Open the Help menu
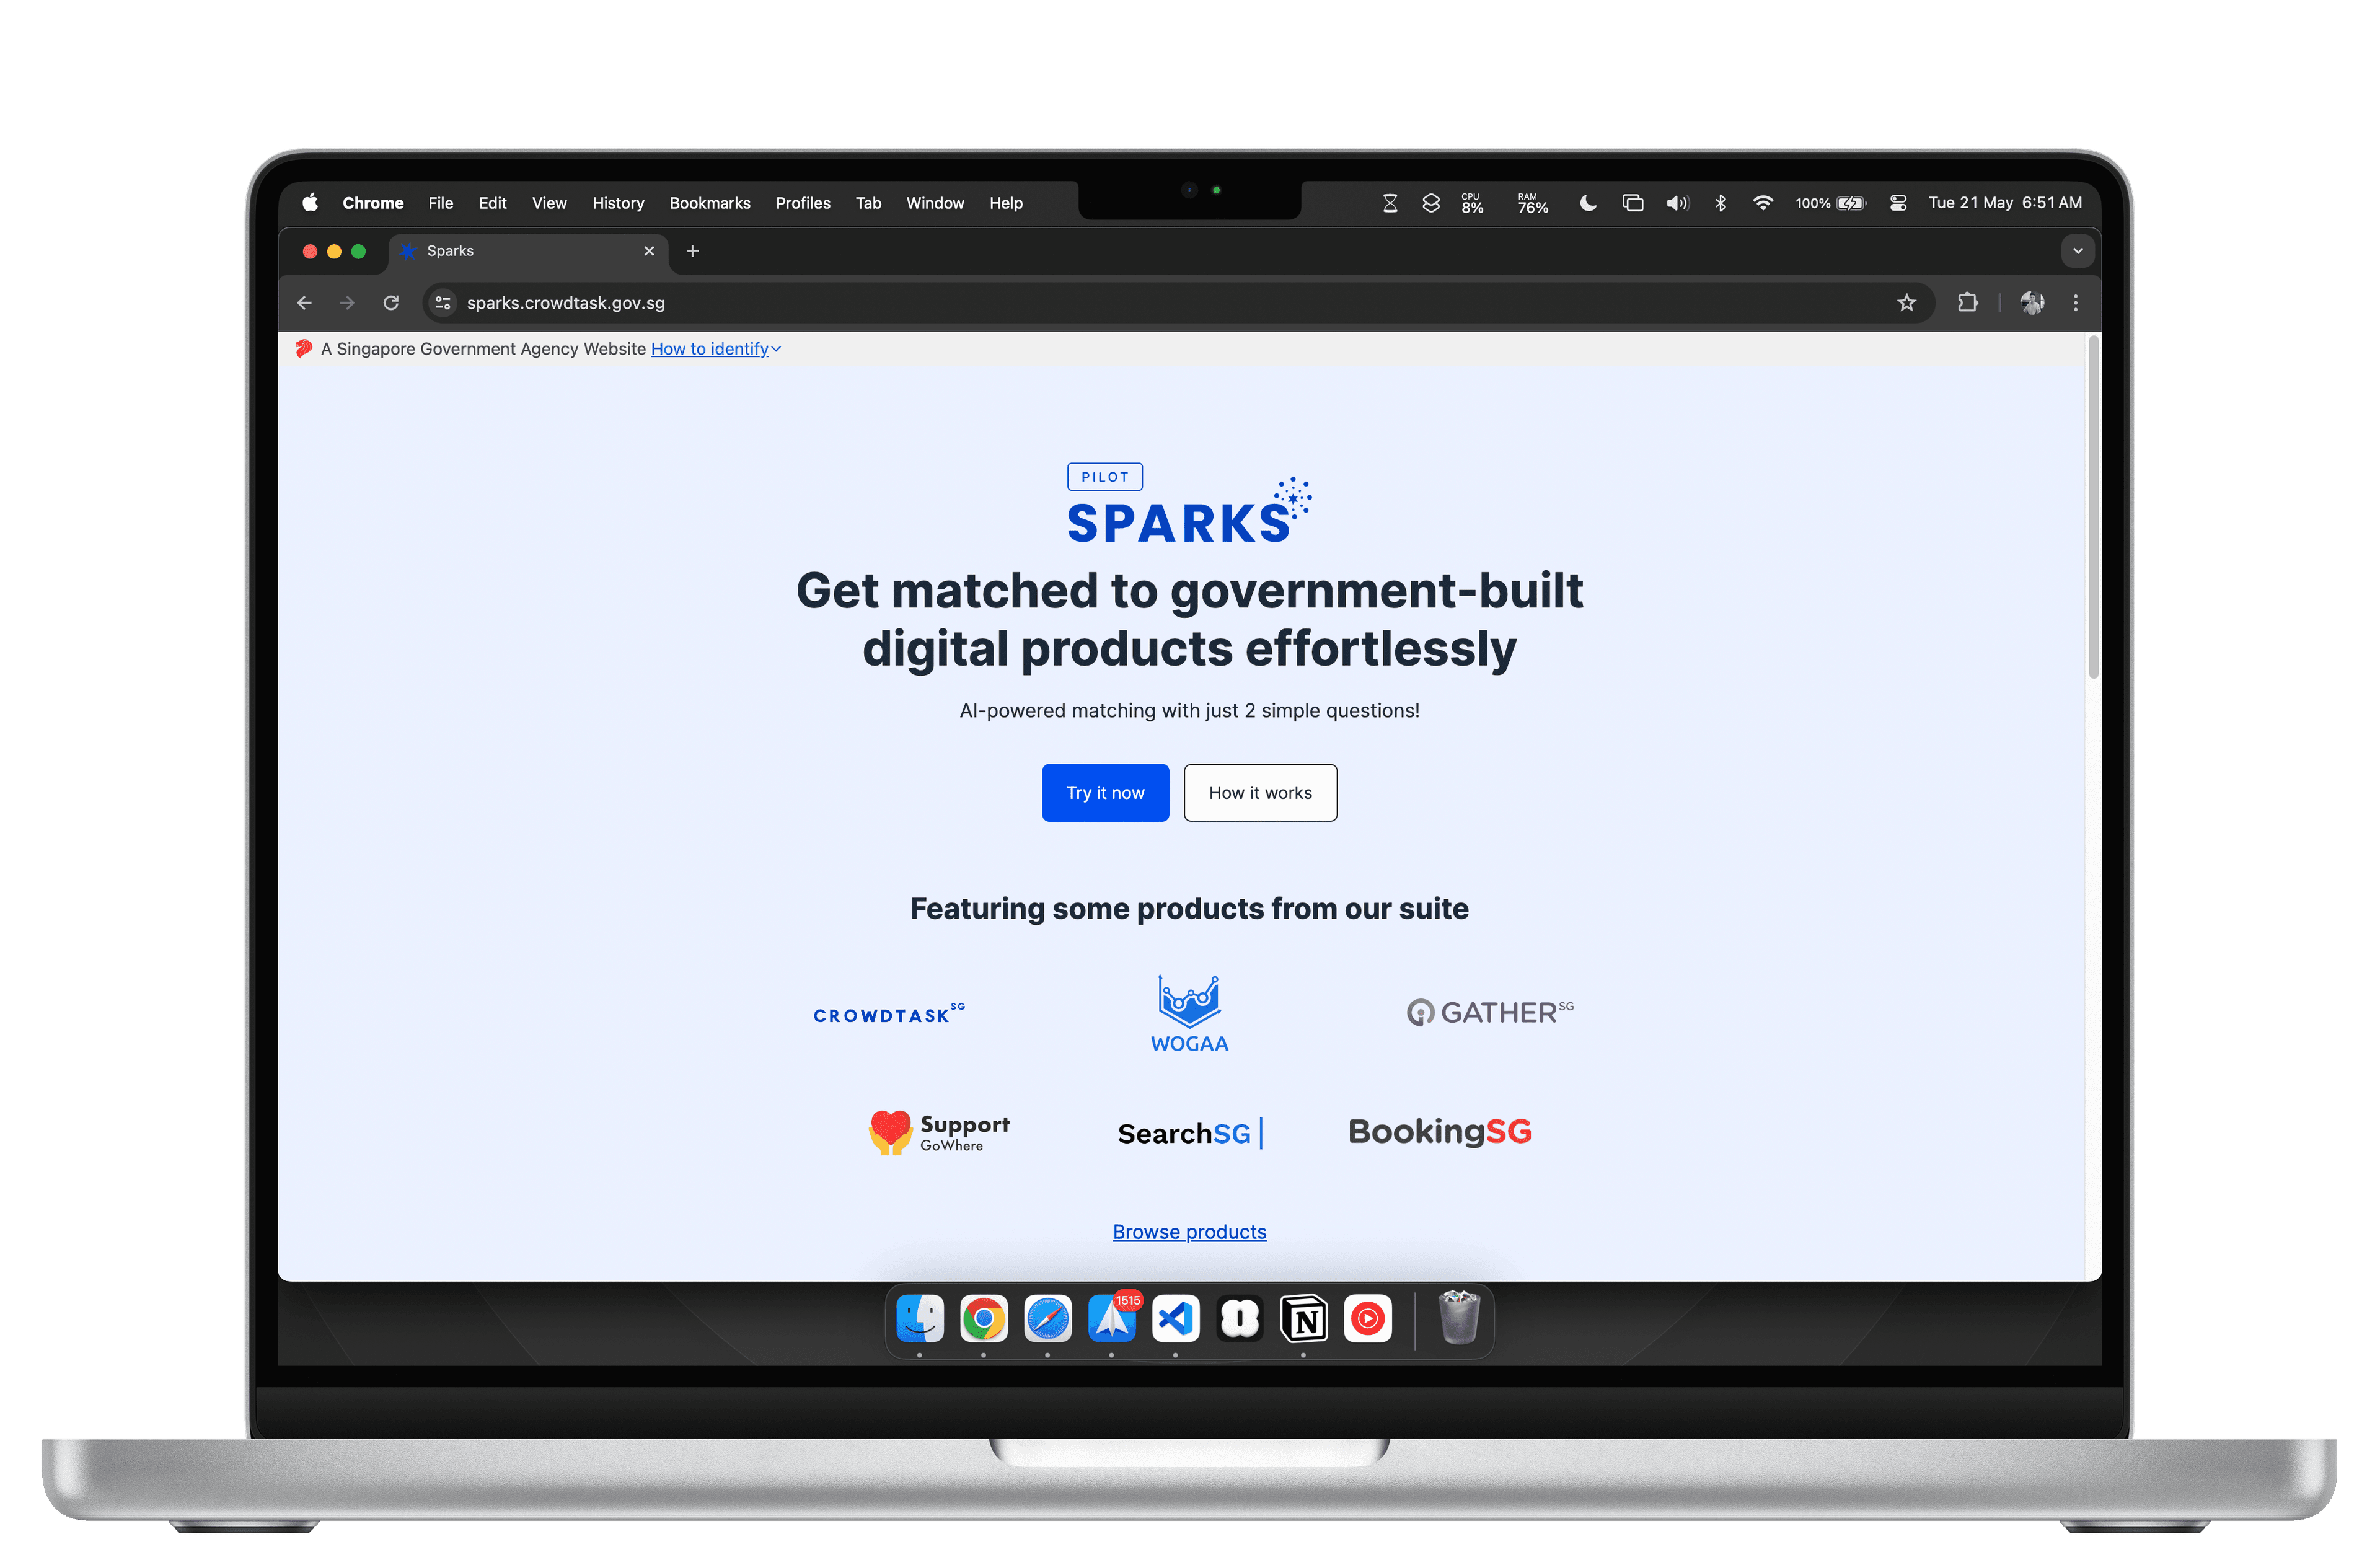 point(1006,203)
